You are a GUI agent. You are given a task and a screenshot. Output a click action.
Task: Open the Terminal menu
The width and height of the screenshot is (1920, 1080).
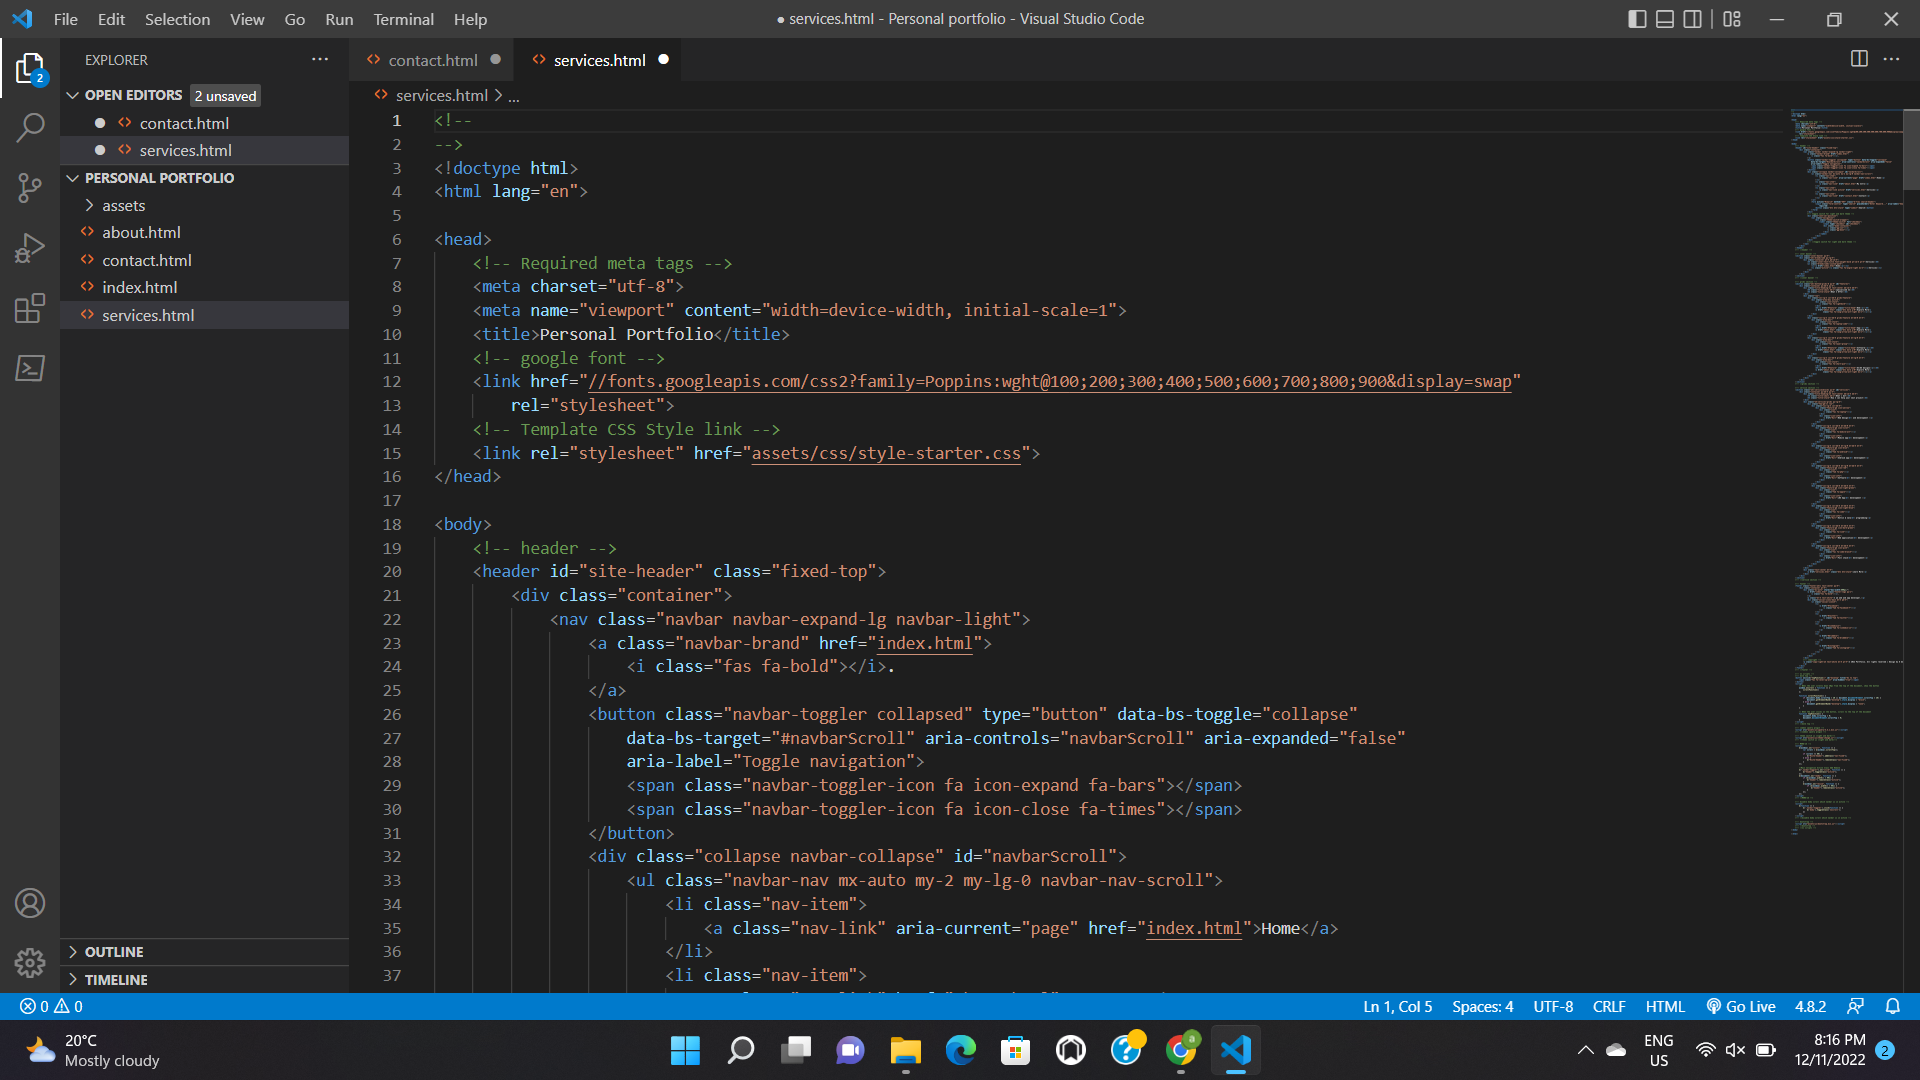(x=403, y=19)
